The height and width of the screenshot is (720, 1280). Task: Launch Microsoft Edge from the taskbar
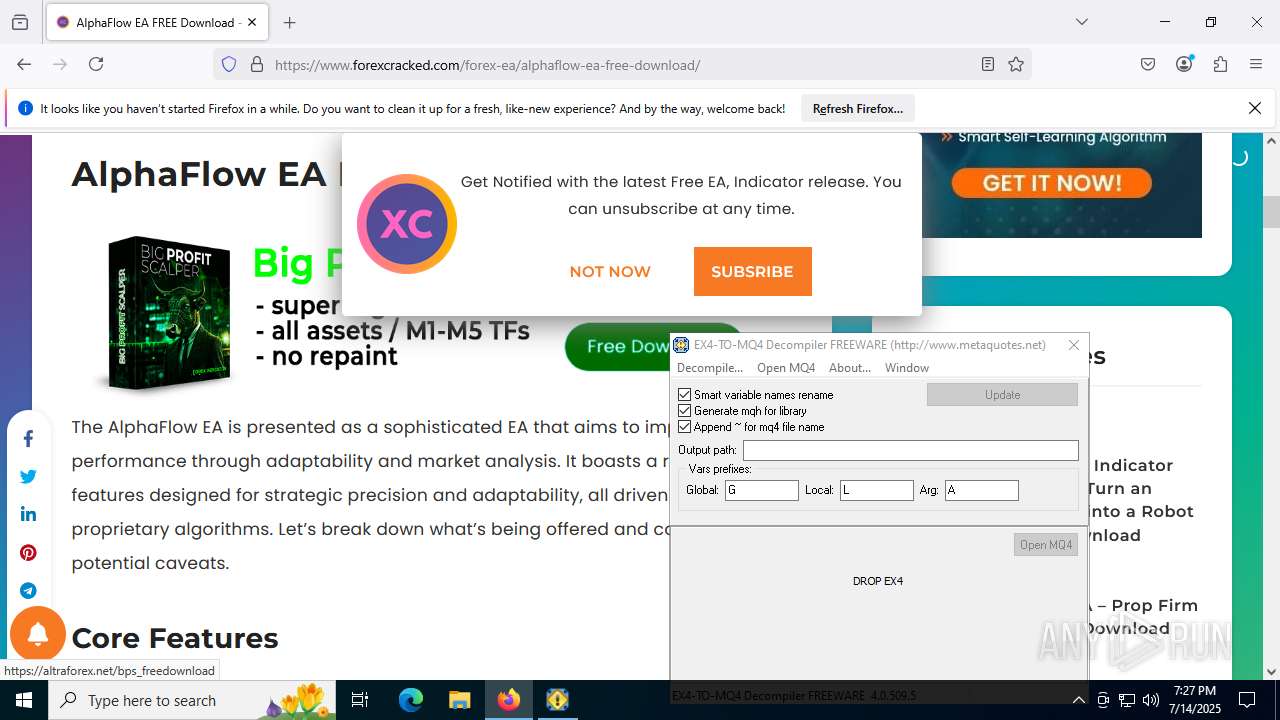tap(411, 700)
